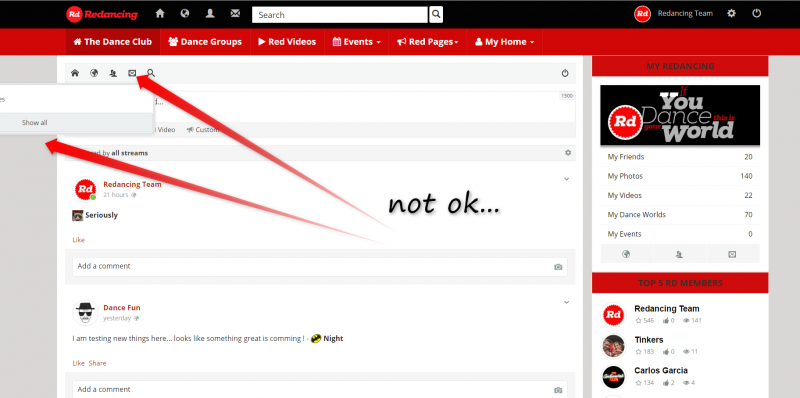
Task: Click the envelope icon under My Events
Action: coord(732,254)
